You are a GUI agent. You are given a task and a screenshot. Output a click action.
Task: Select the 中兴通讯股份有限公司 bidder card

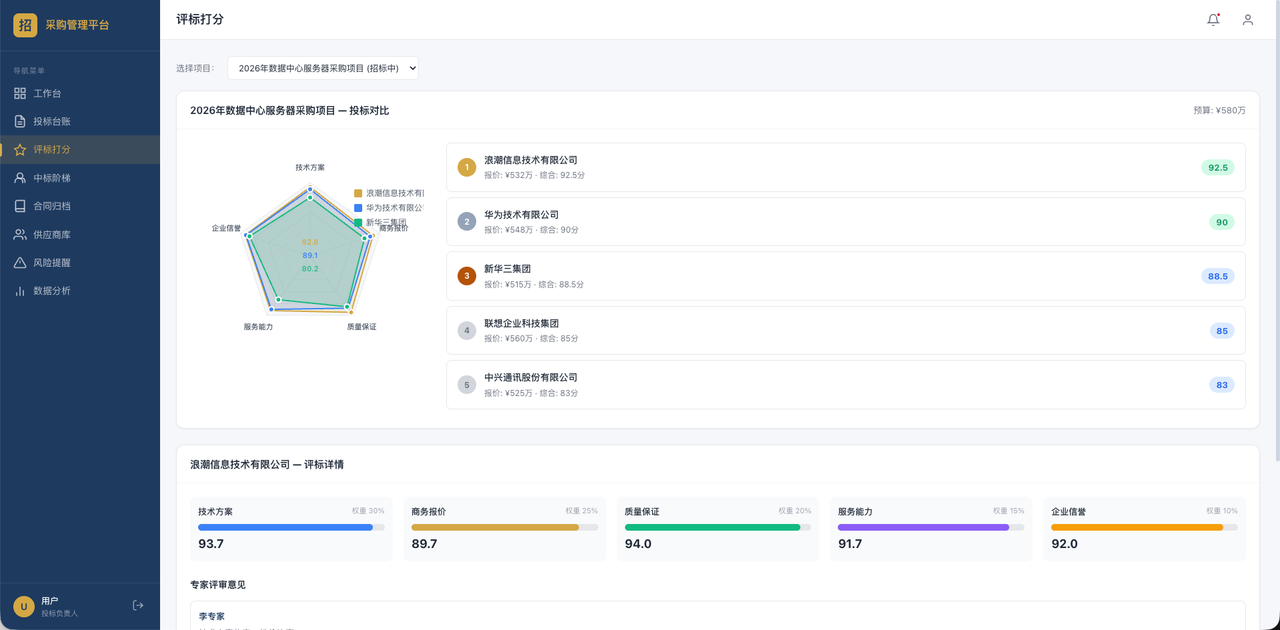846,385
